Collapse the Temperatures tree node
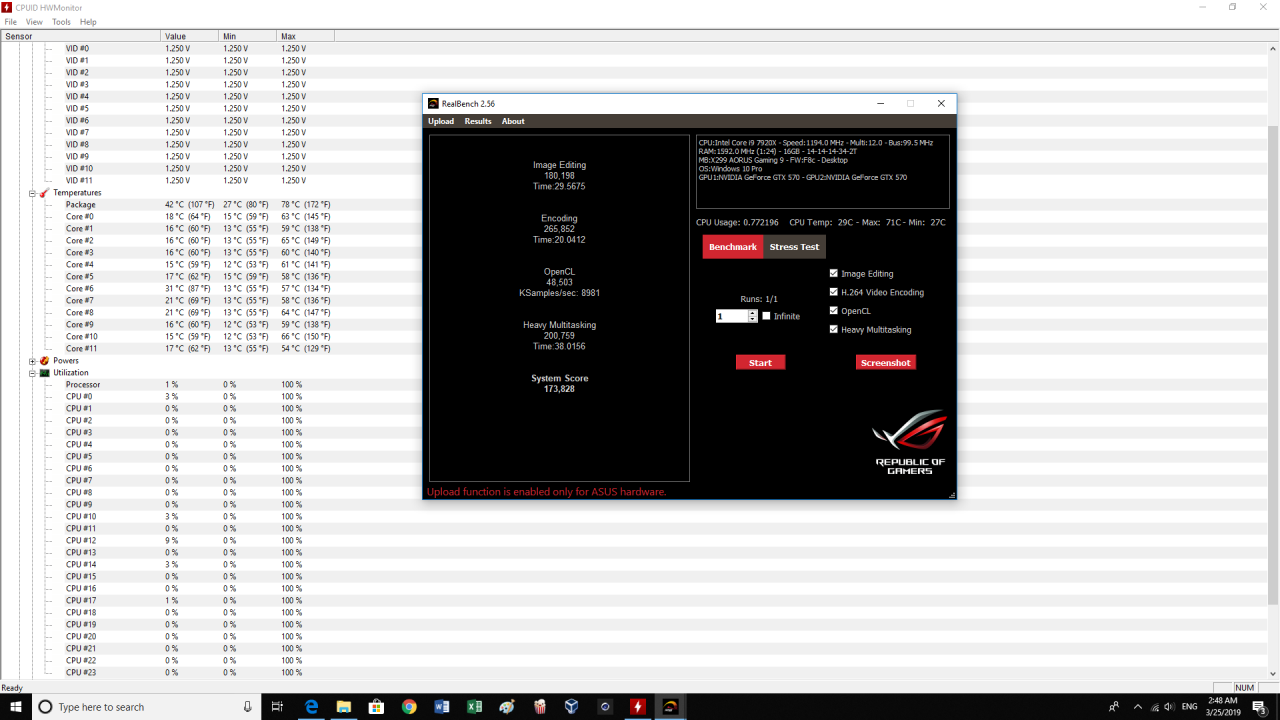The image size is (1280, 720). click(x=32, y=193)
